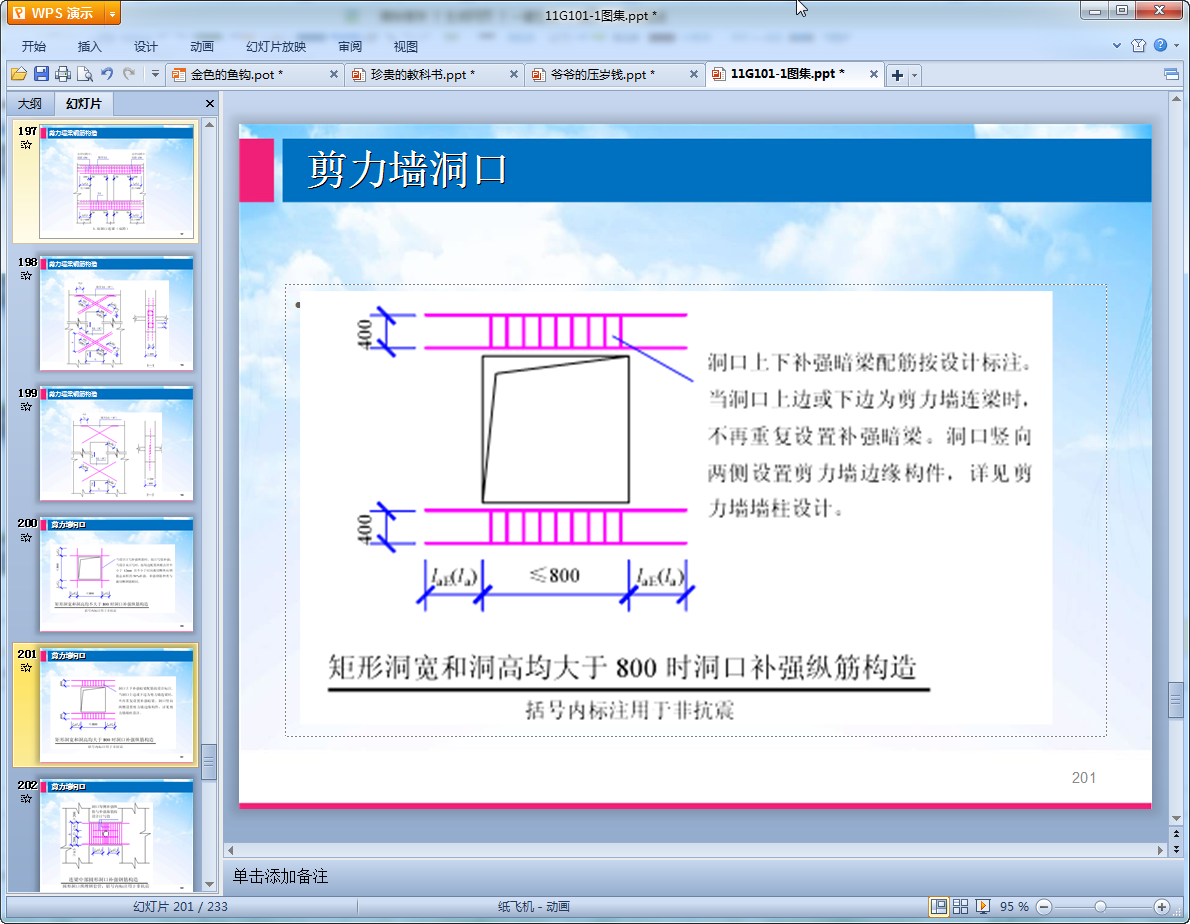Collapse the ribbon with the chevron

point(1117,45)
